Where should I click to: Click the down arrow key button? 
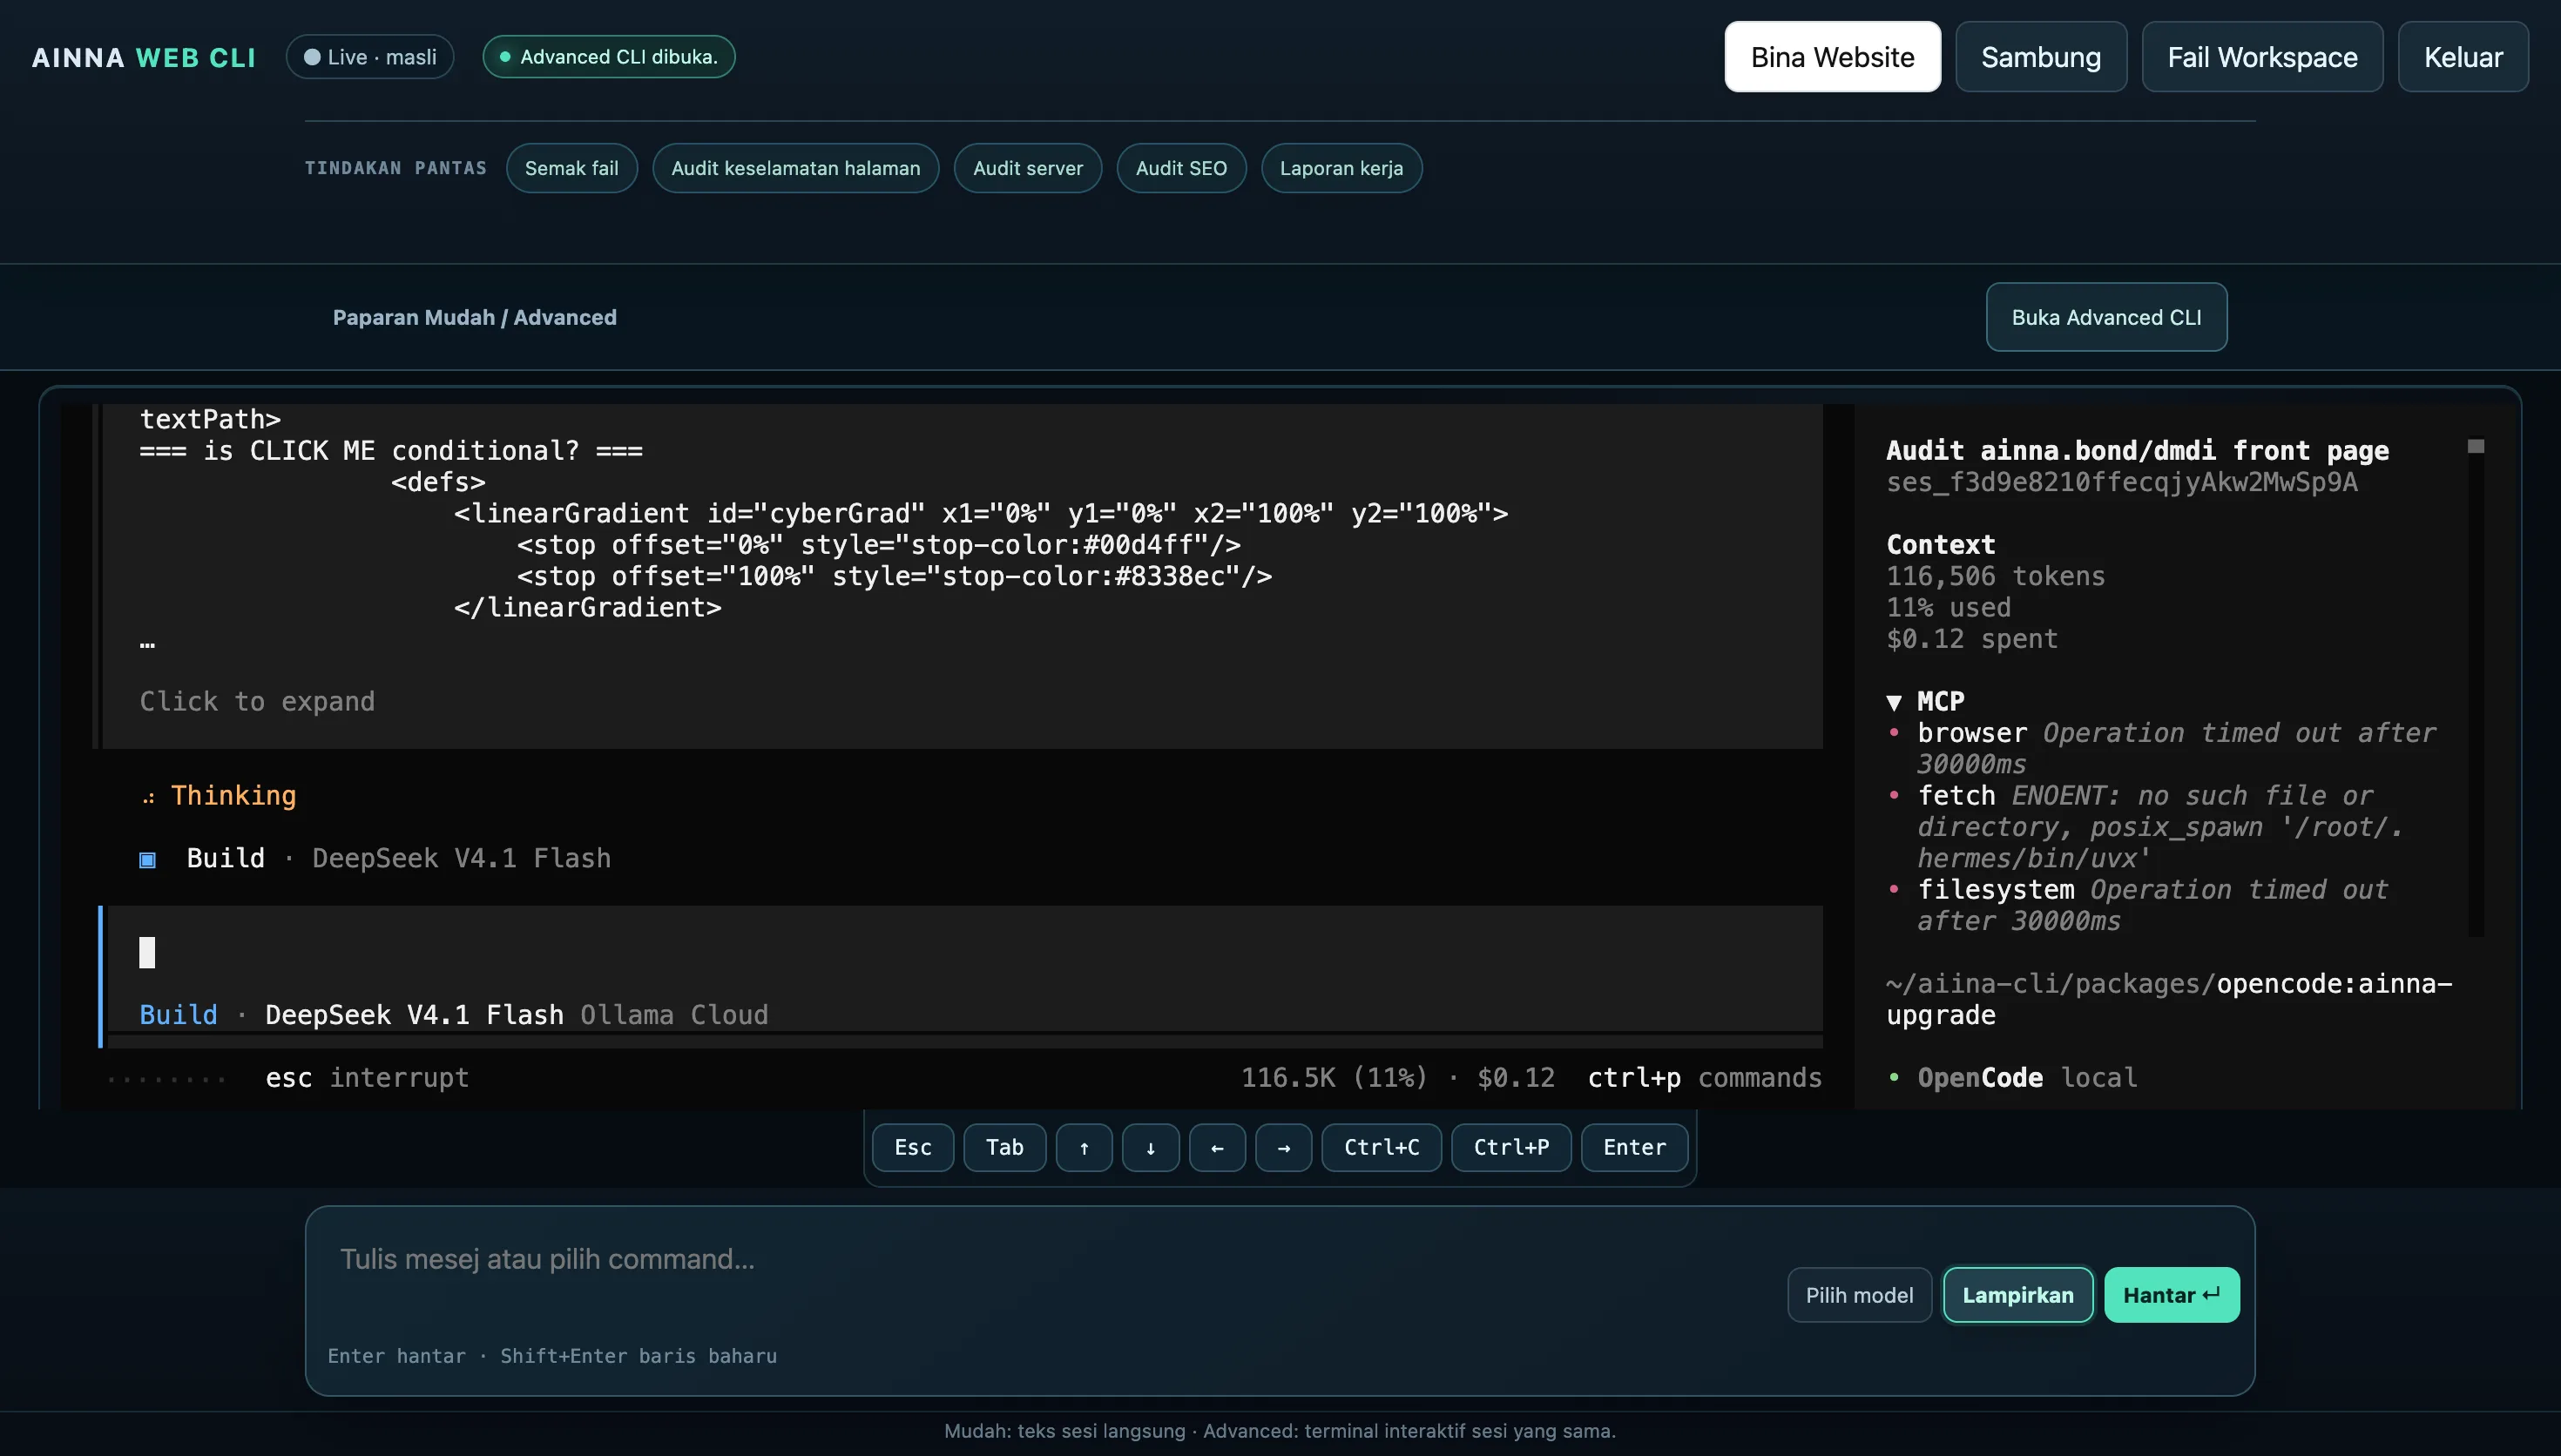point(1151,1147)
